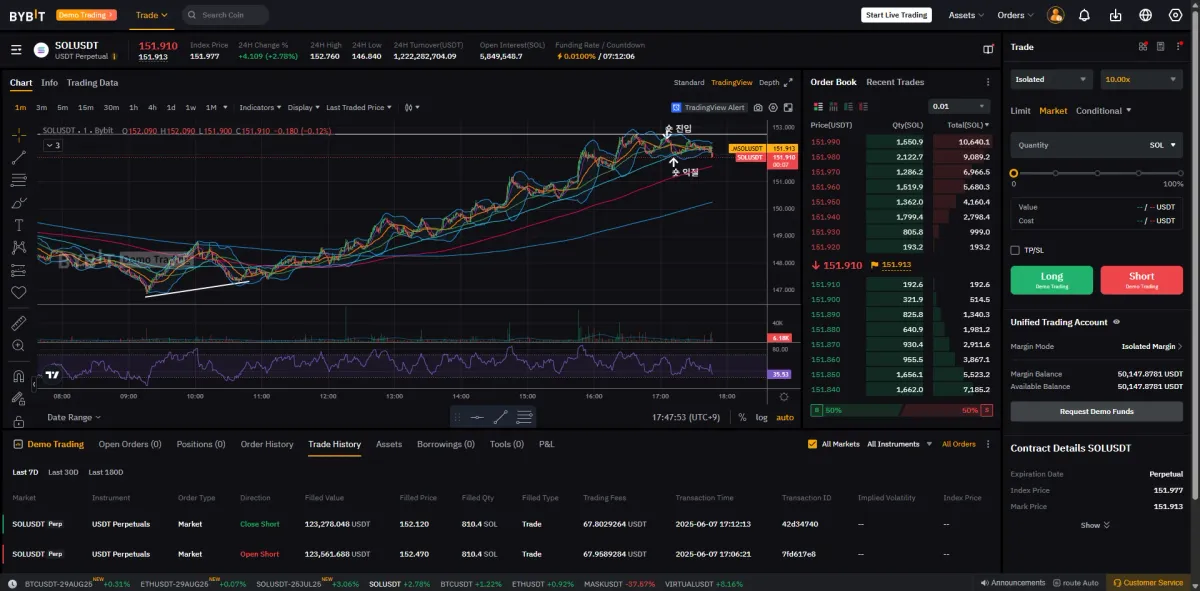
Task: Switch to the Recent Trades tab
Action: (895, 82)
